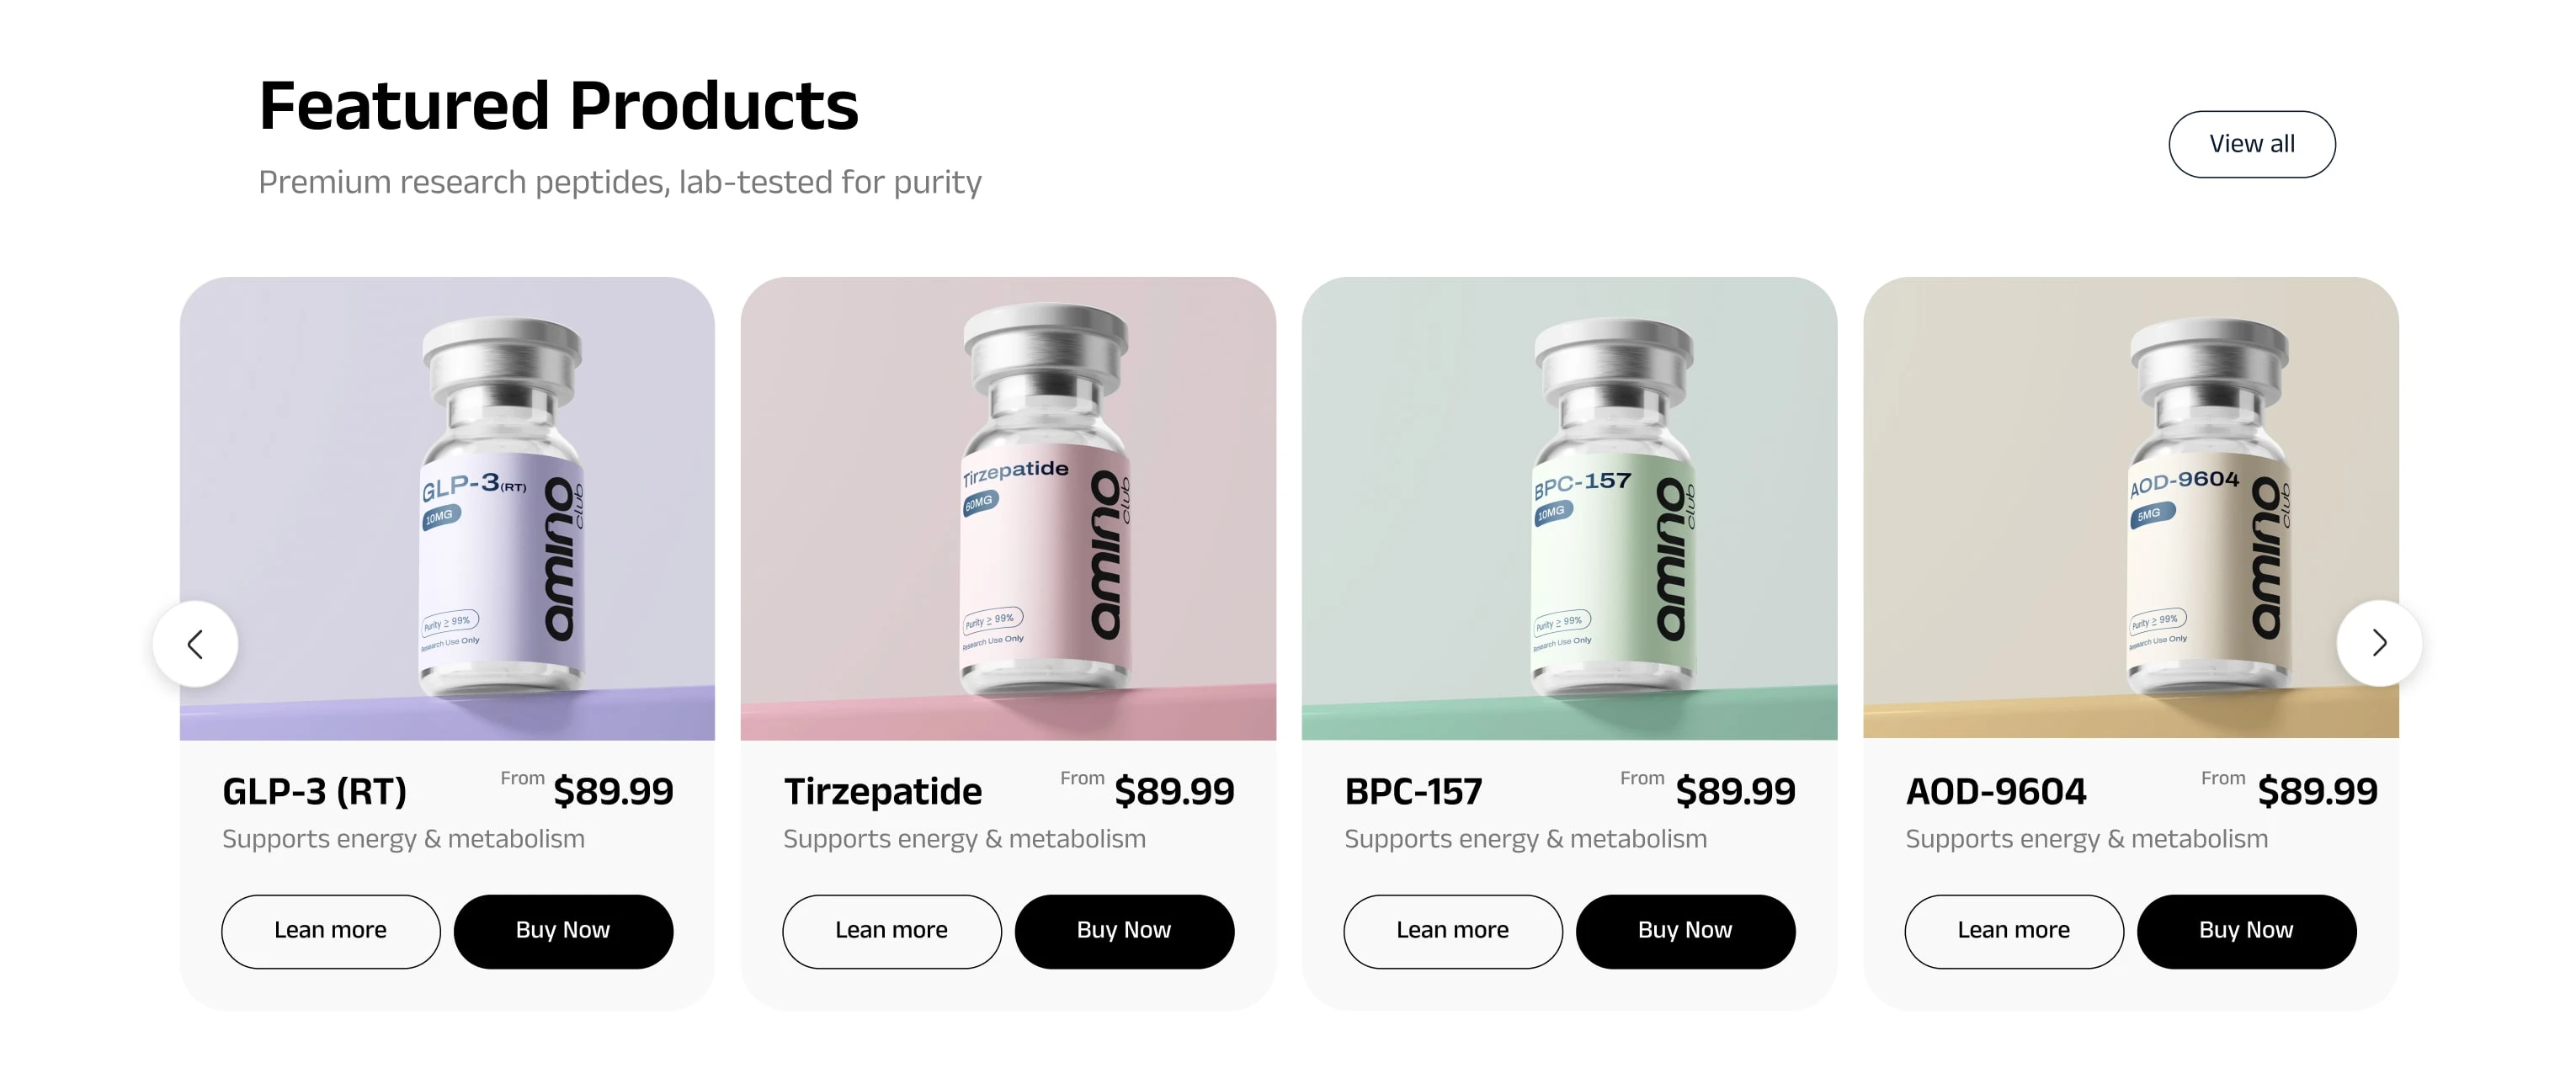
Task: Click the next carousel arrow
Action: pos(2379,643)
